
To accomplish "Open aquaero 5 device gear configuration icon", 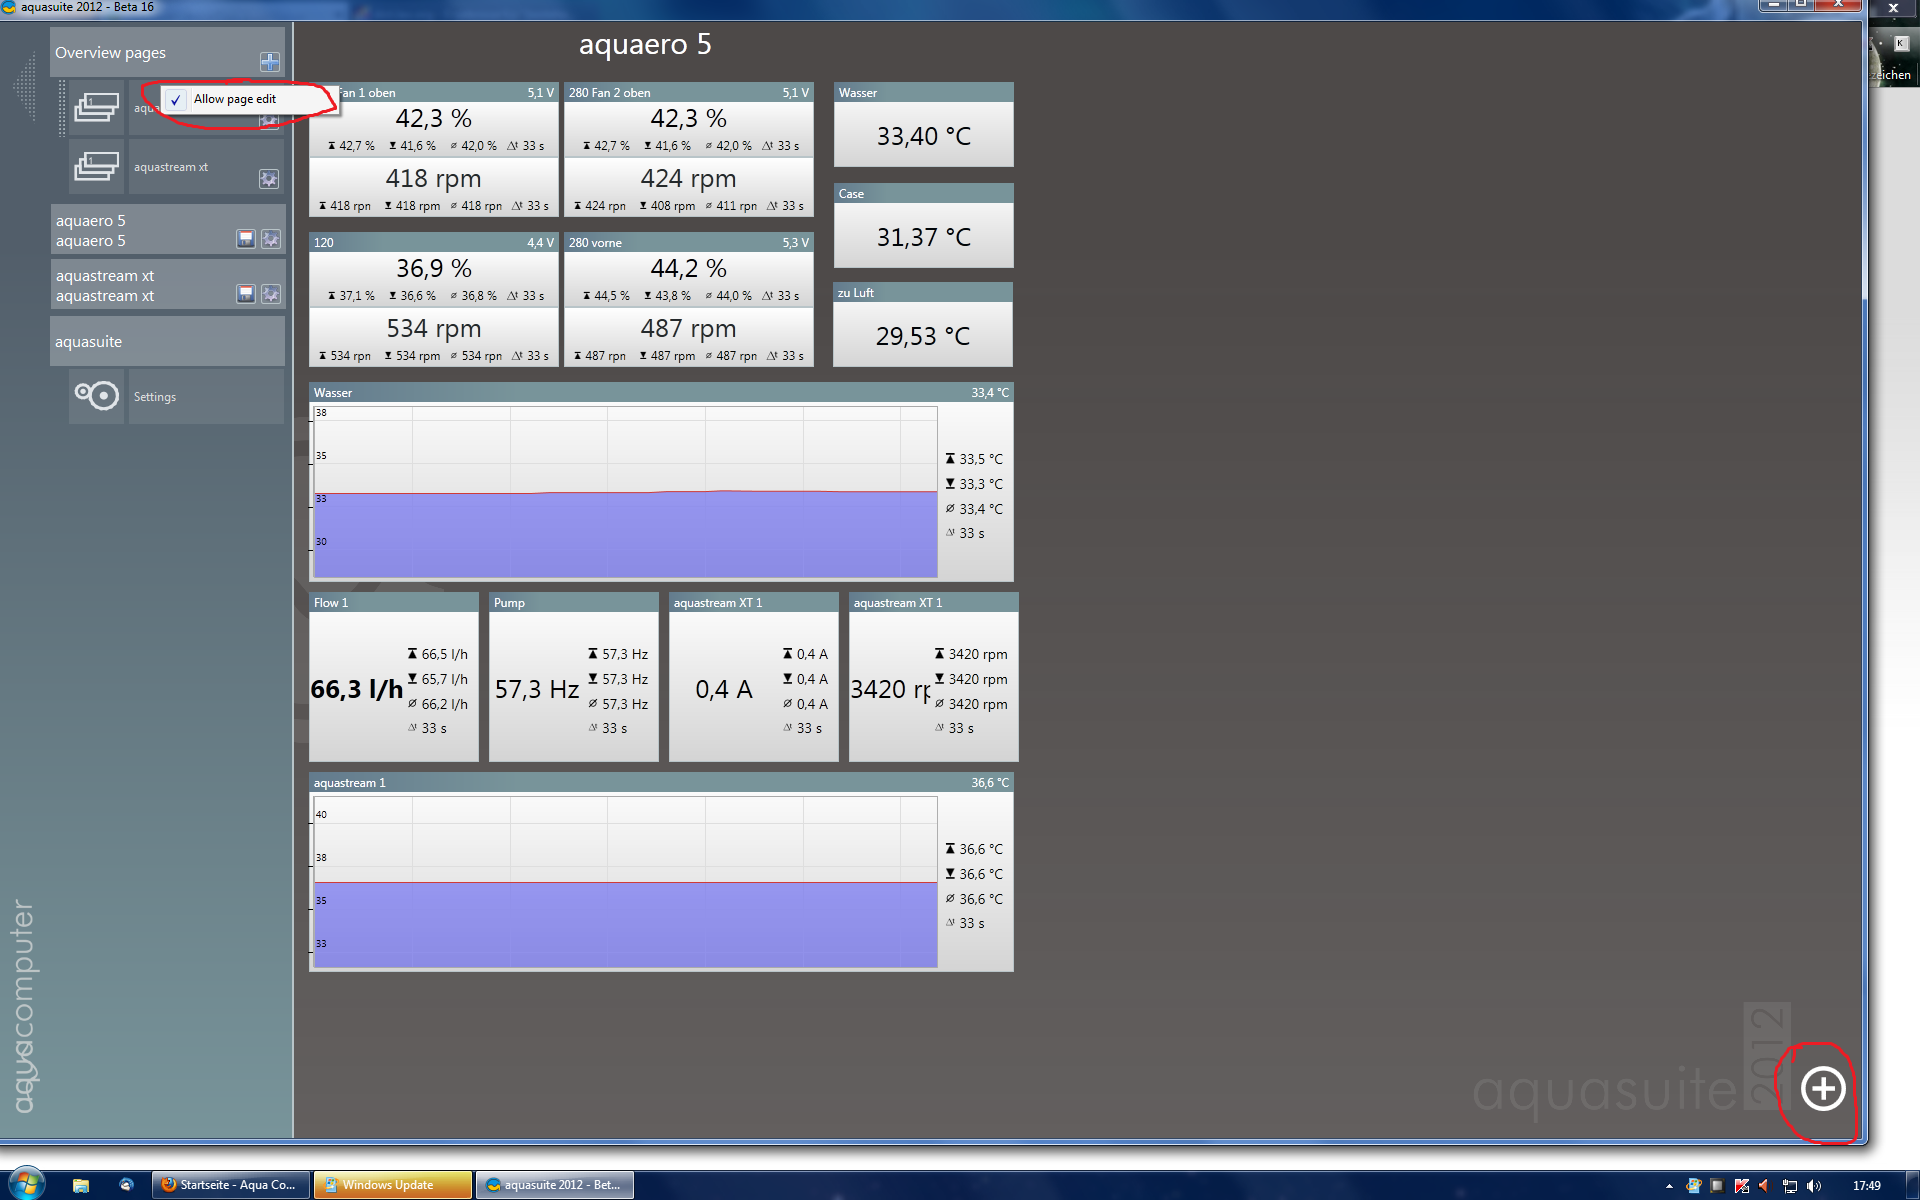I will tap(270, 239).
